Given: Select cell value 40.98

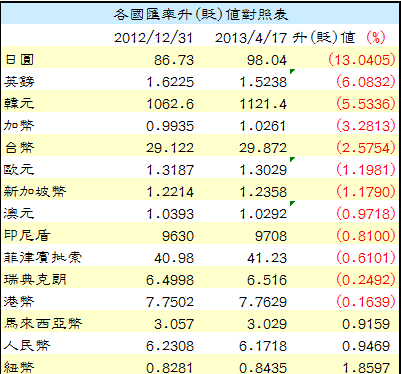Looking at the screenshot, I should pyautogui.click(x=174, y=258).
